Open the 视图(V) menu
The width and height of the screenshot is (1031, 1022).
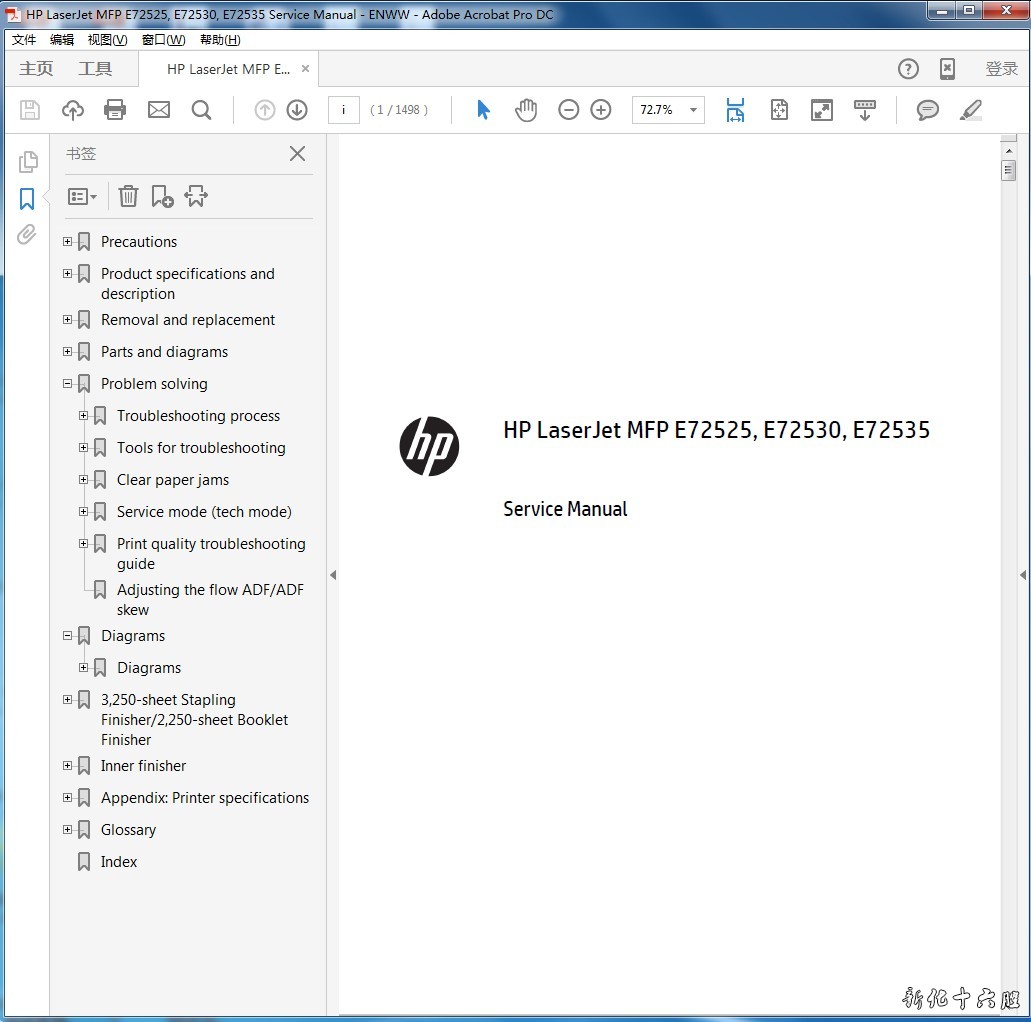(x=107, y=40)
